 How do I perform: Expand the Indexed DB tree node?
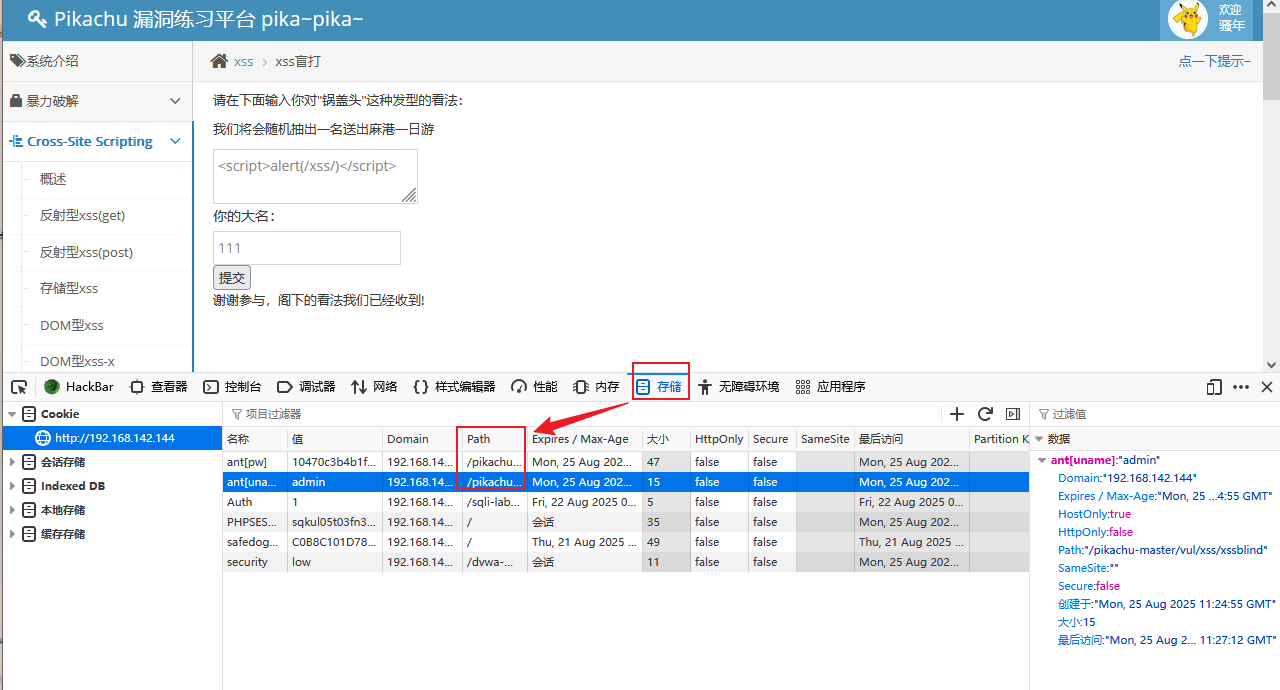[x=12, y=486]
